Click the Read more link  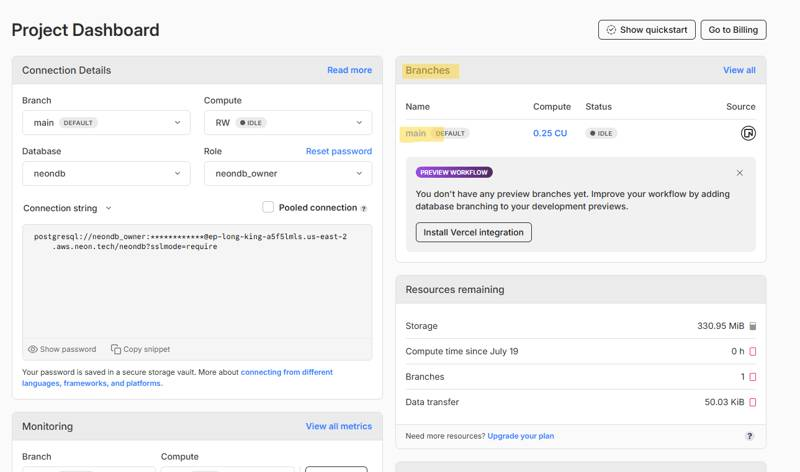[x=349, y=70]
